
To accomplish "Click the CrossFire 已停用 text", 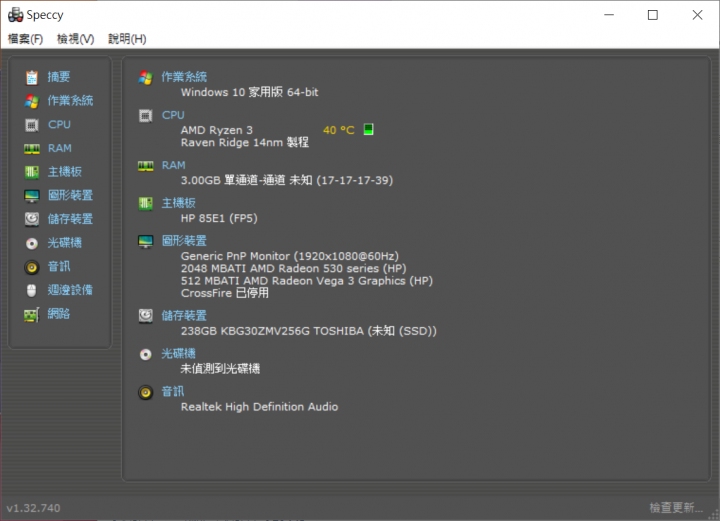I will 225,293.
